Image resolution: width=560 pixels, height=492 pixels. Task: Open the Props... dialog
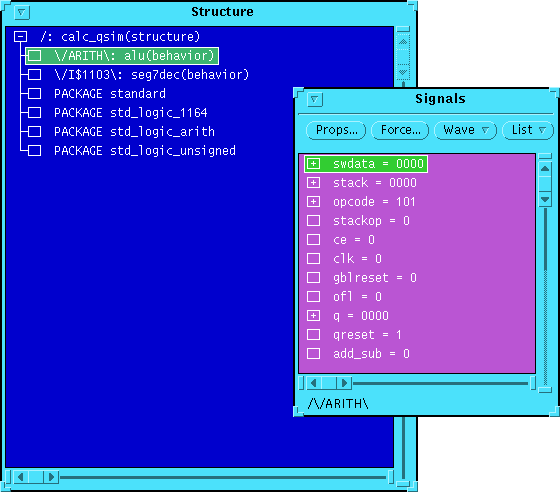(336, 130)
